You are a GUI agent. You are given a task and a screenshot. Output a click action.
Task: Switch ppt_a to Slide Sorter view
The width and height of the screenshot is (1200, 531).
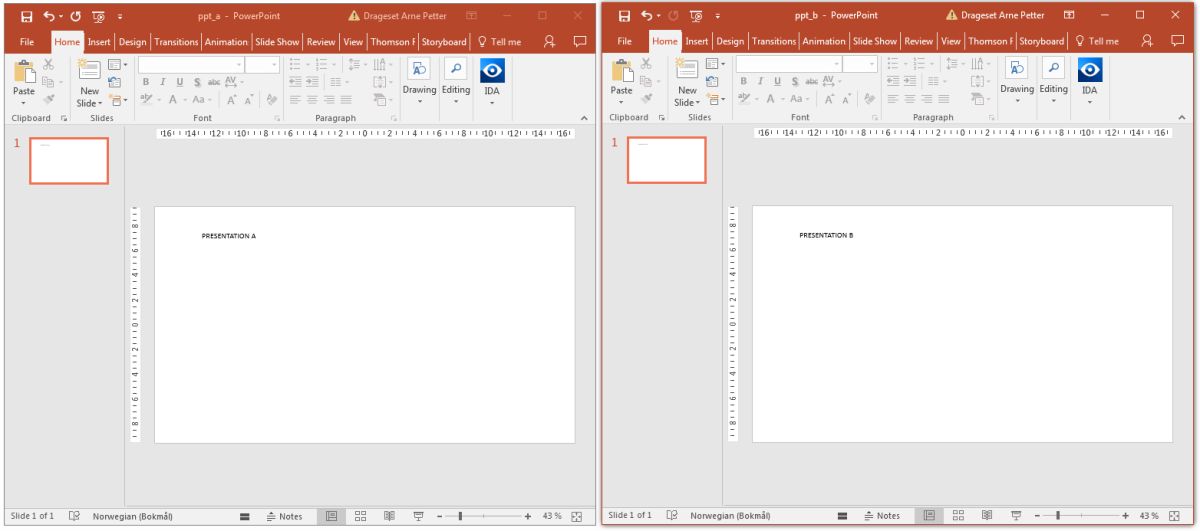[x=360, y=516]
